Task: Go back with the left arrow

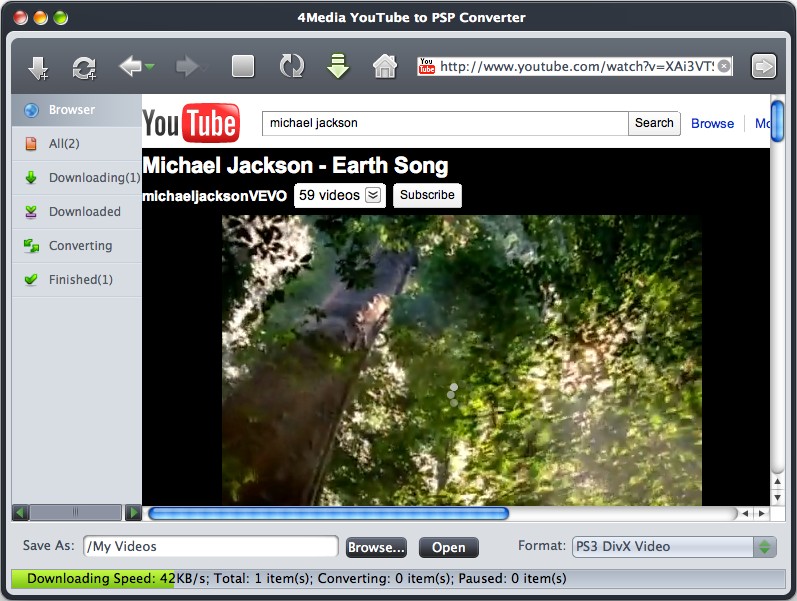Action: tap(130, 67)
